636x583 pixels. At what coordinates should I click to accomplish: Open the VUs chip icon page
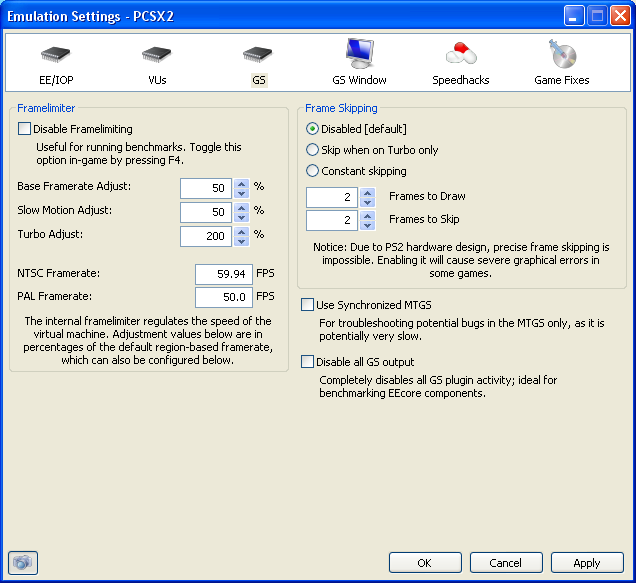157,54
